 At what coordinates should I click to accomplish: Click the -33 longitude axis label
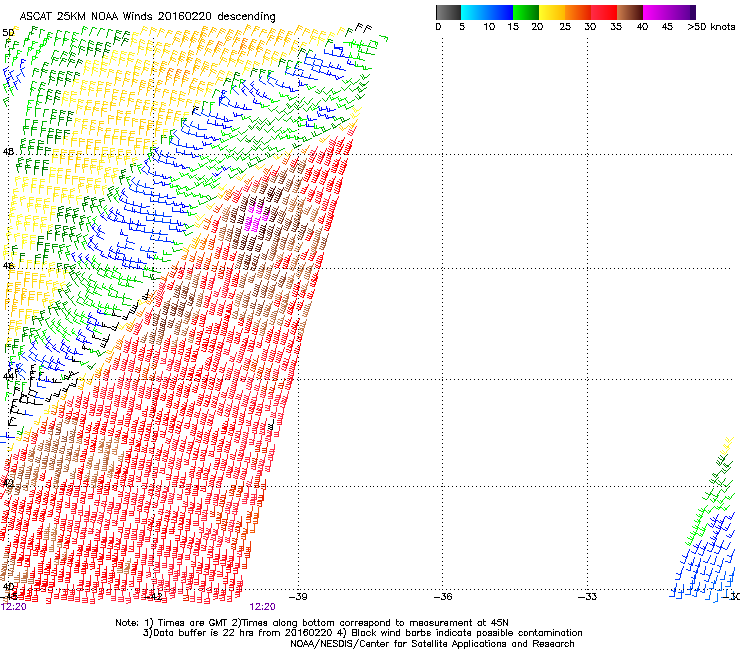pyautogui.click(x=588, y=597)
